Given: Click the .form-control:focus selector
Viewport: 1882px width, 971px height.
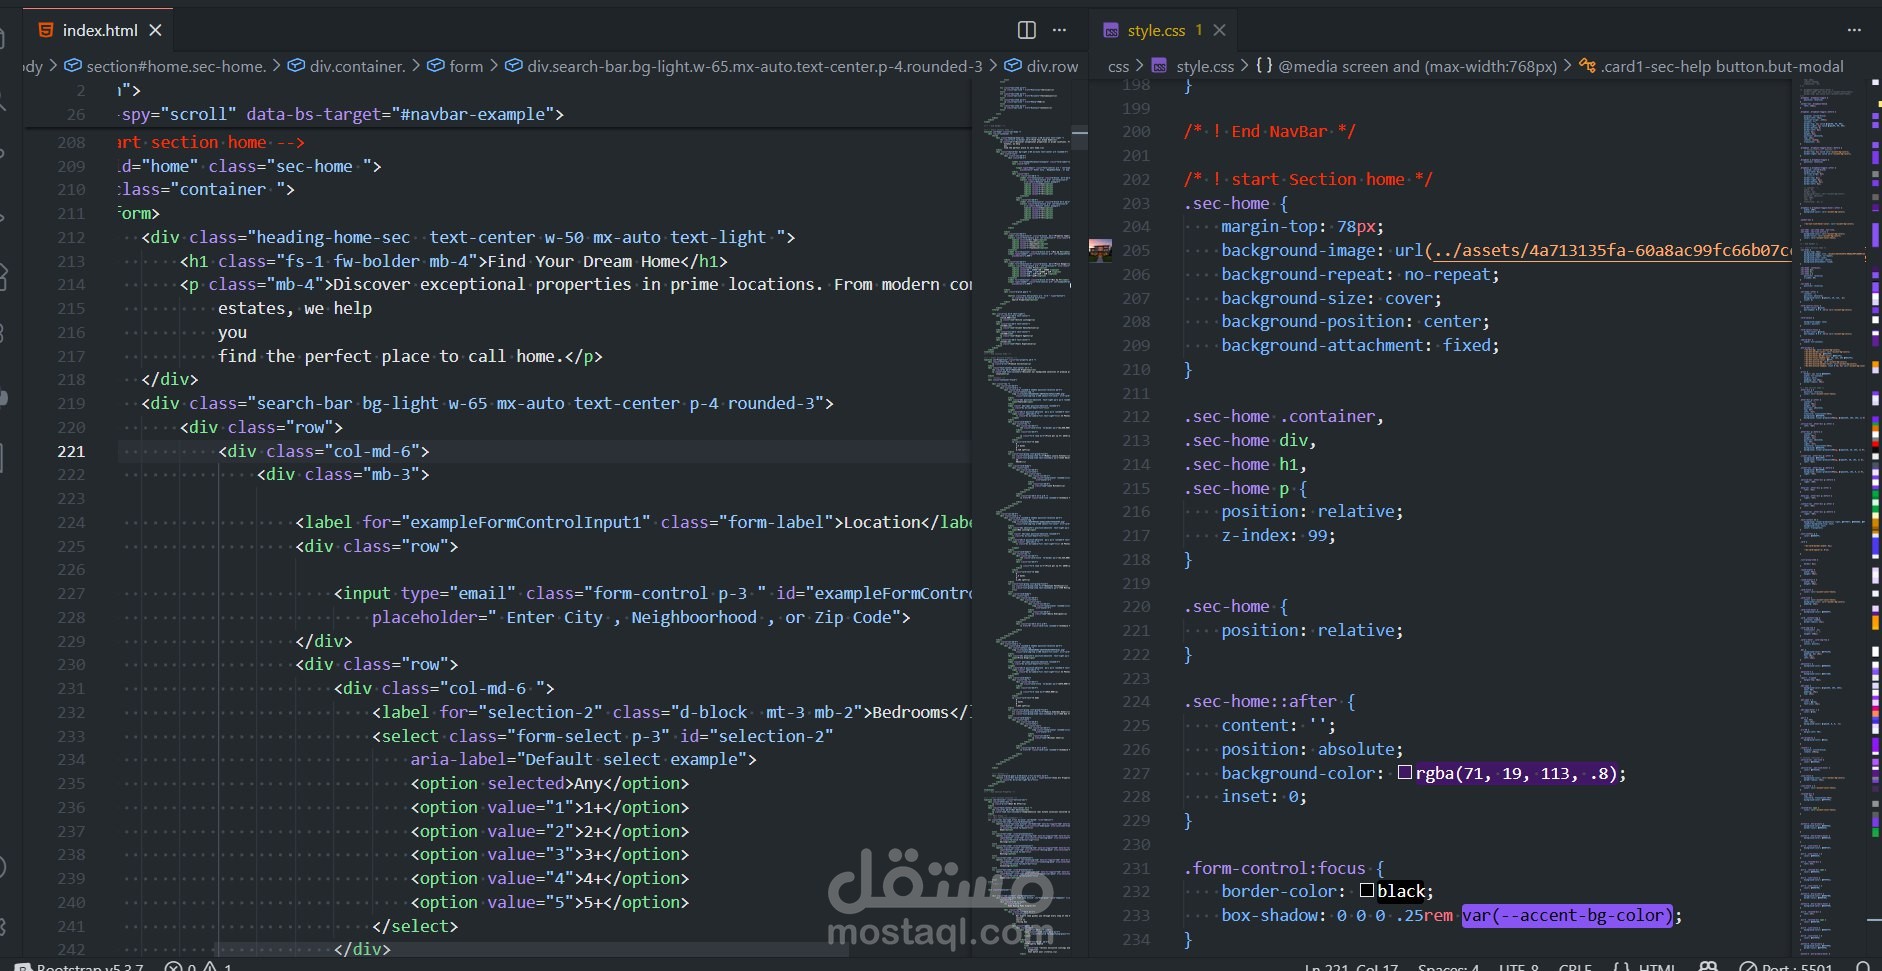Looking at the screenshot, I should point(1274,868).
